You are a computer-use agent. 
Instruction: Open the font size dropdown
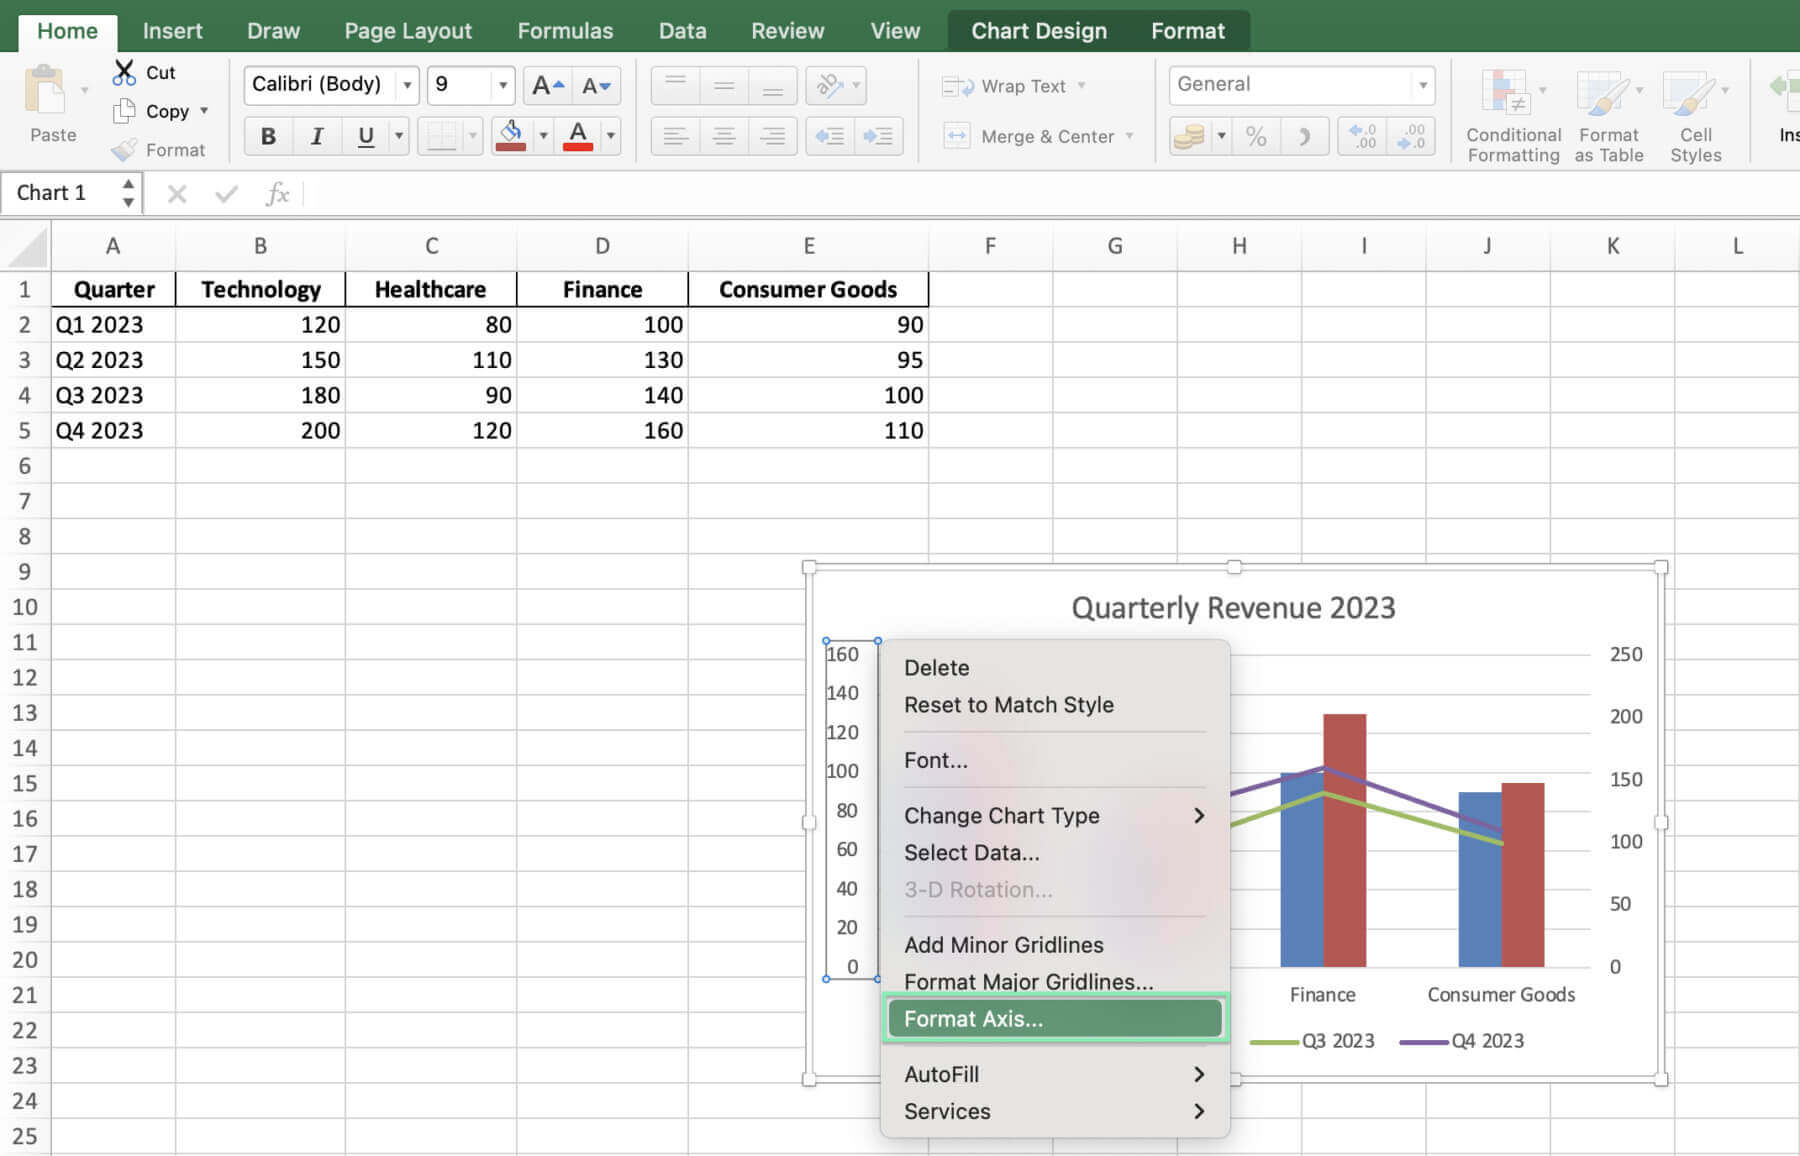pyautogui.click(x=503, y=85)
